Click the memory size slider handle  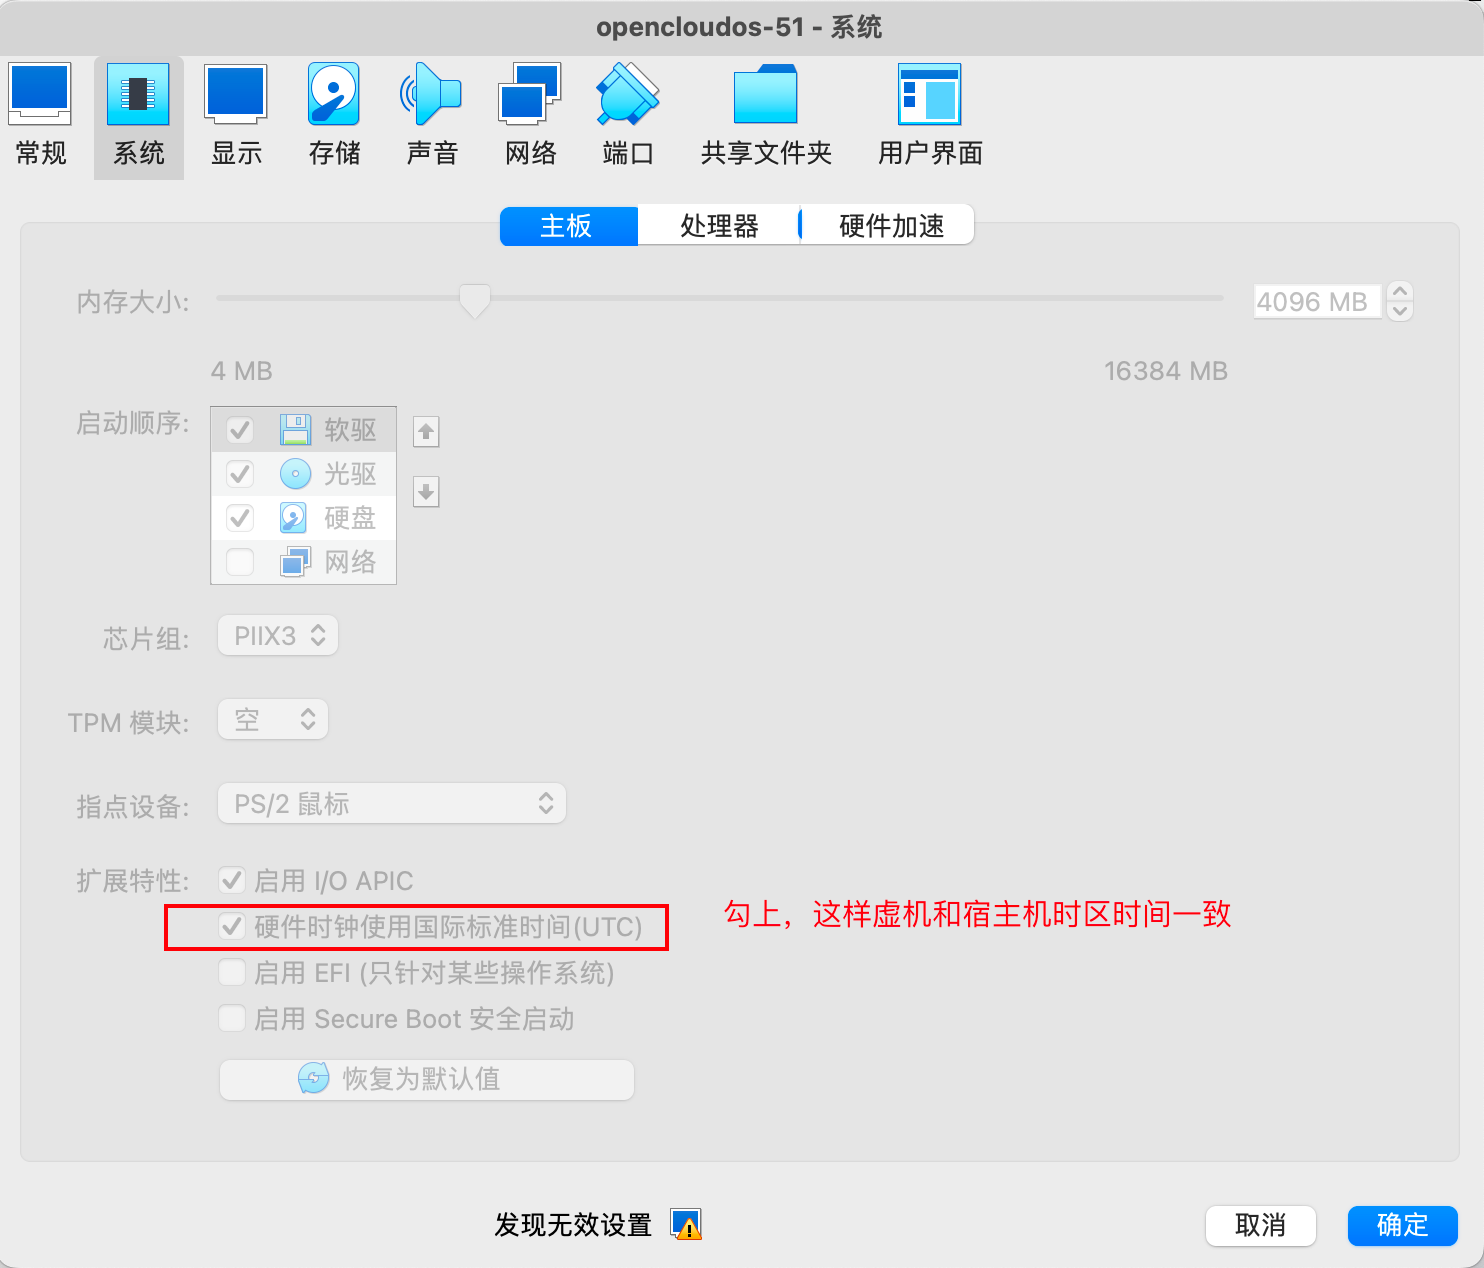tap(474, 300)
